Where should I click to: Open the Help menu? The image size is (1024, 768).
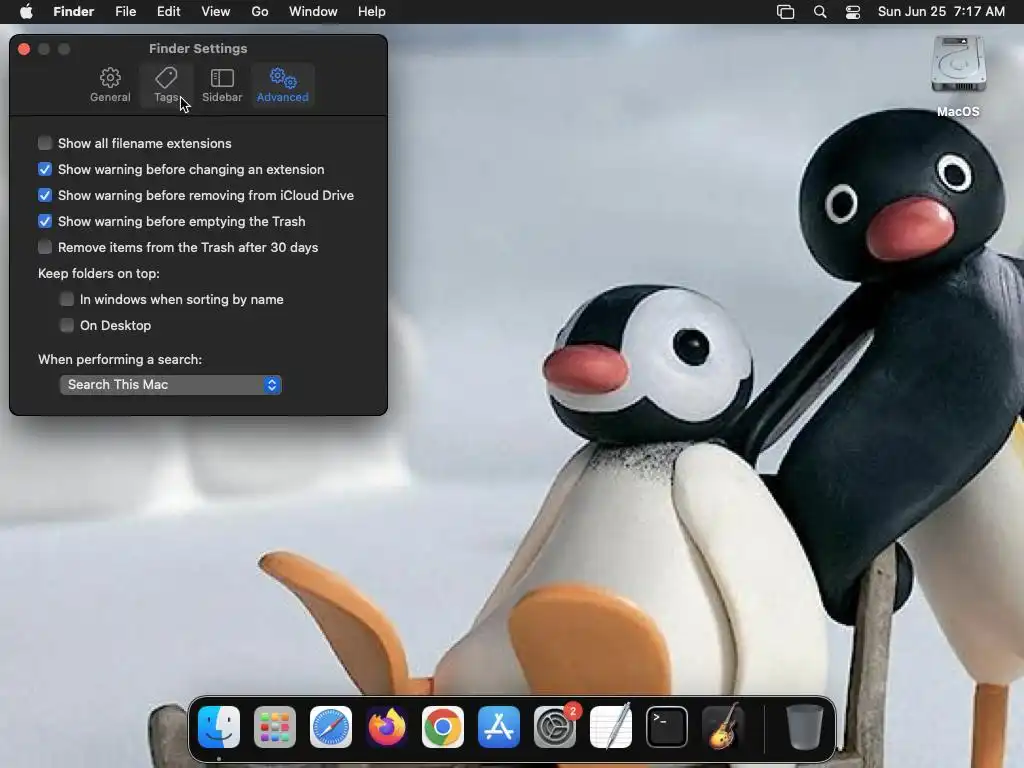coord(372,12)
